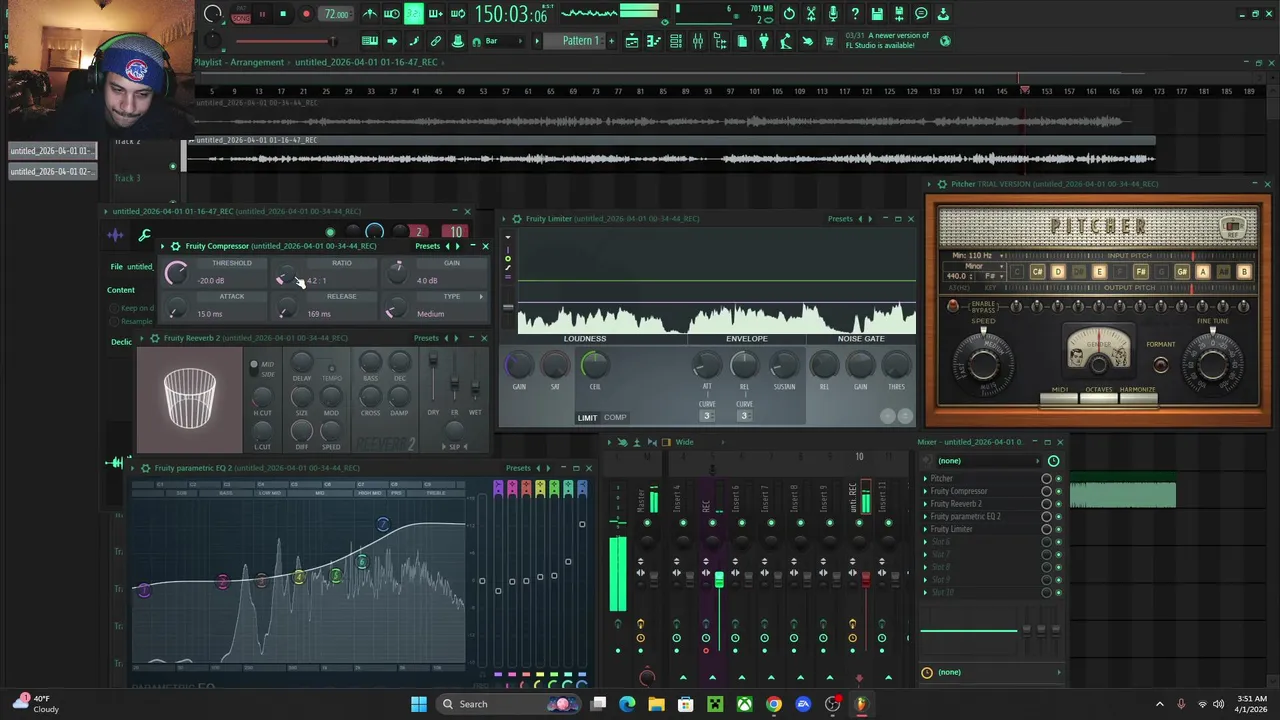Click the MIDI button in Pitcher
Viewport: 1280px width, 720px height.
pos(1060,398)
